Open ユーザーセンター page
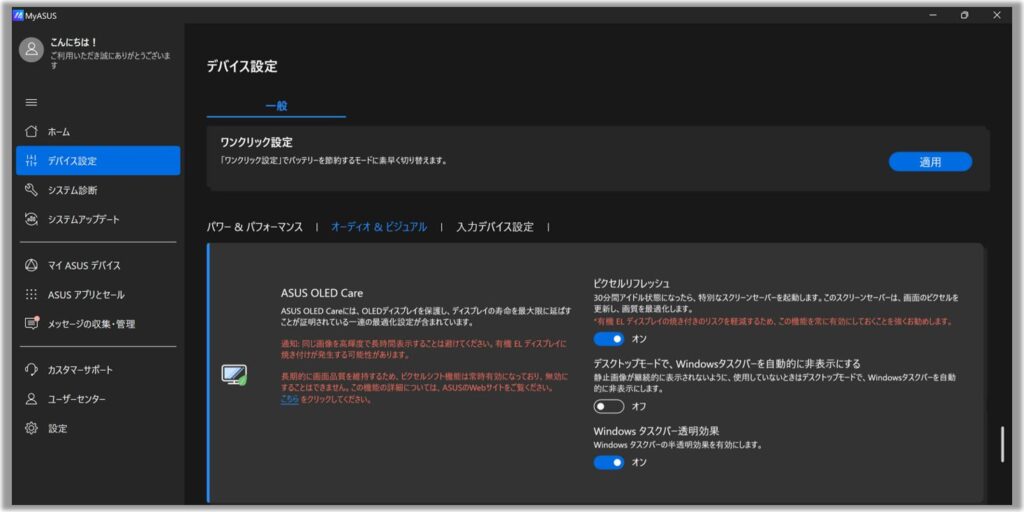 (x=98, y=399)
